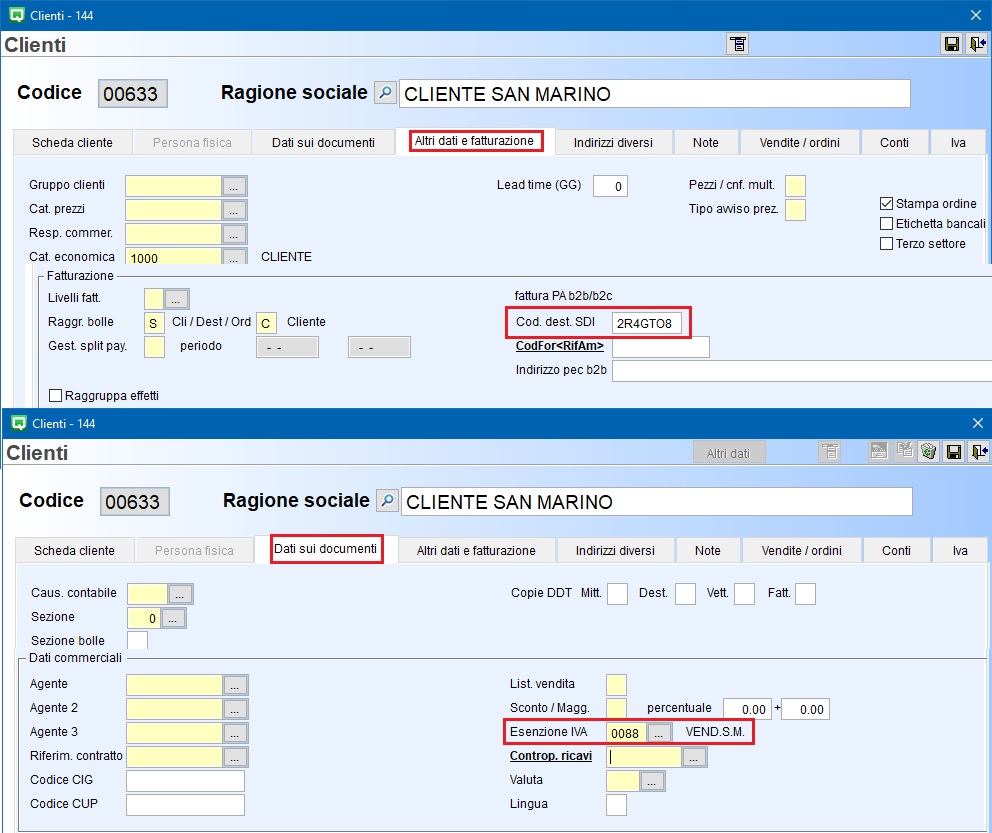
Task: Open the Caus. contabile lookup button
Action: 180,594
